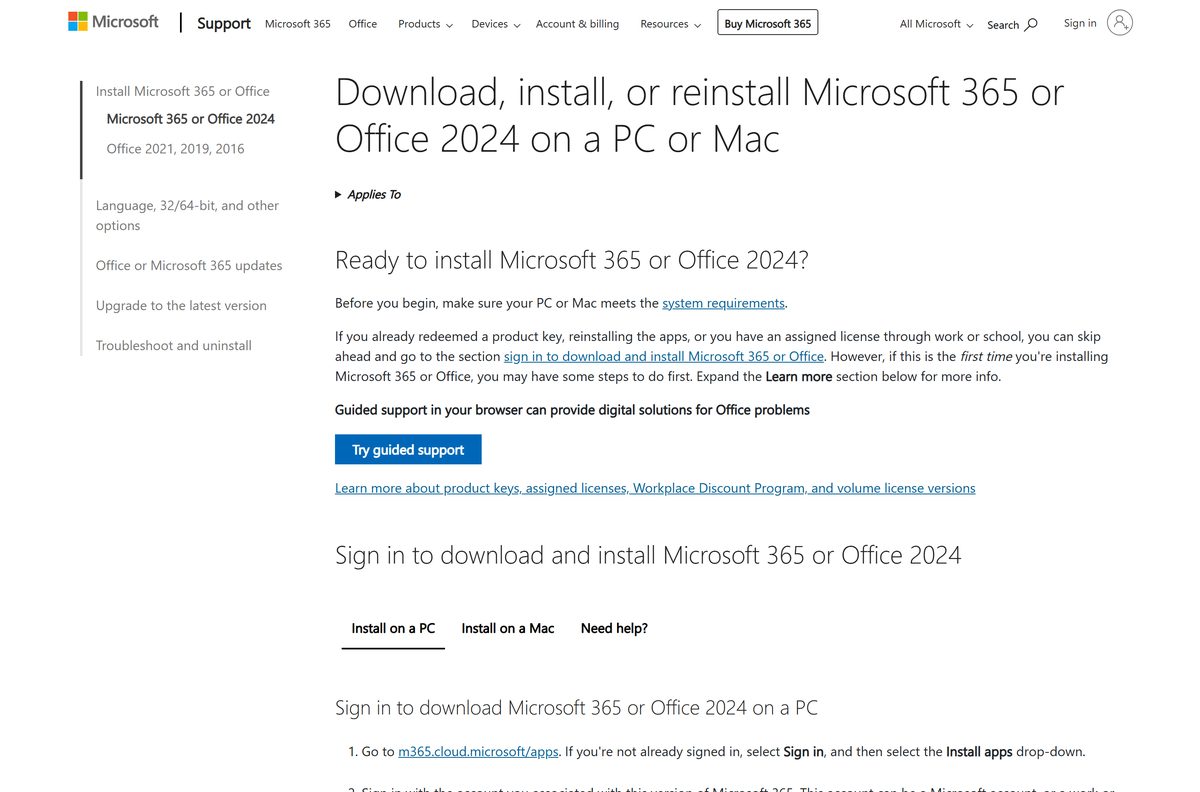The width and height of the screenshot is (1200, 792).
Task: Click the Sign in text link
Action: coord(1080,23)
